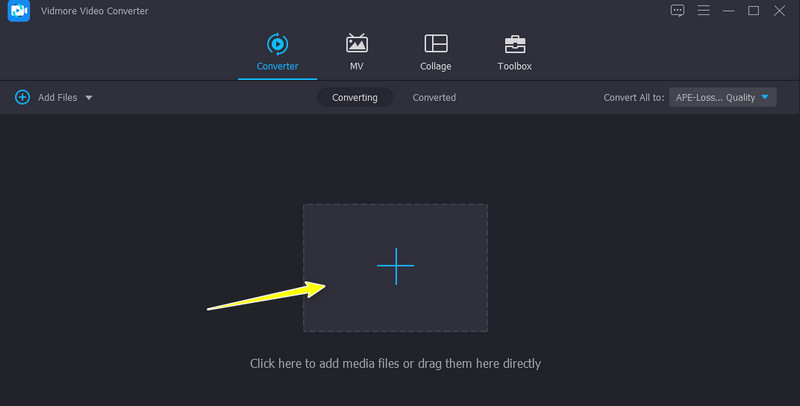Click the circled plus Add Files icon
The height and width of the screenshot is (406, 800).
22,97
